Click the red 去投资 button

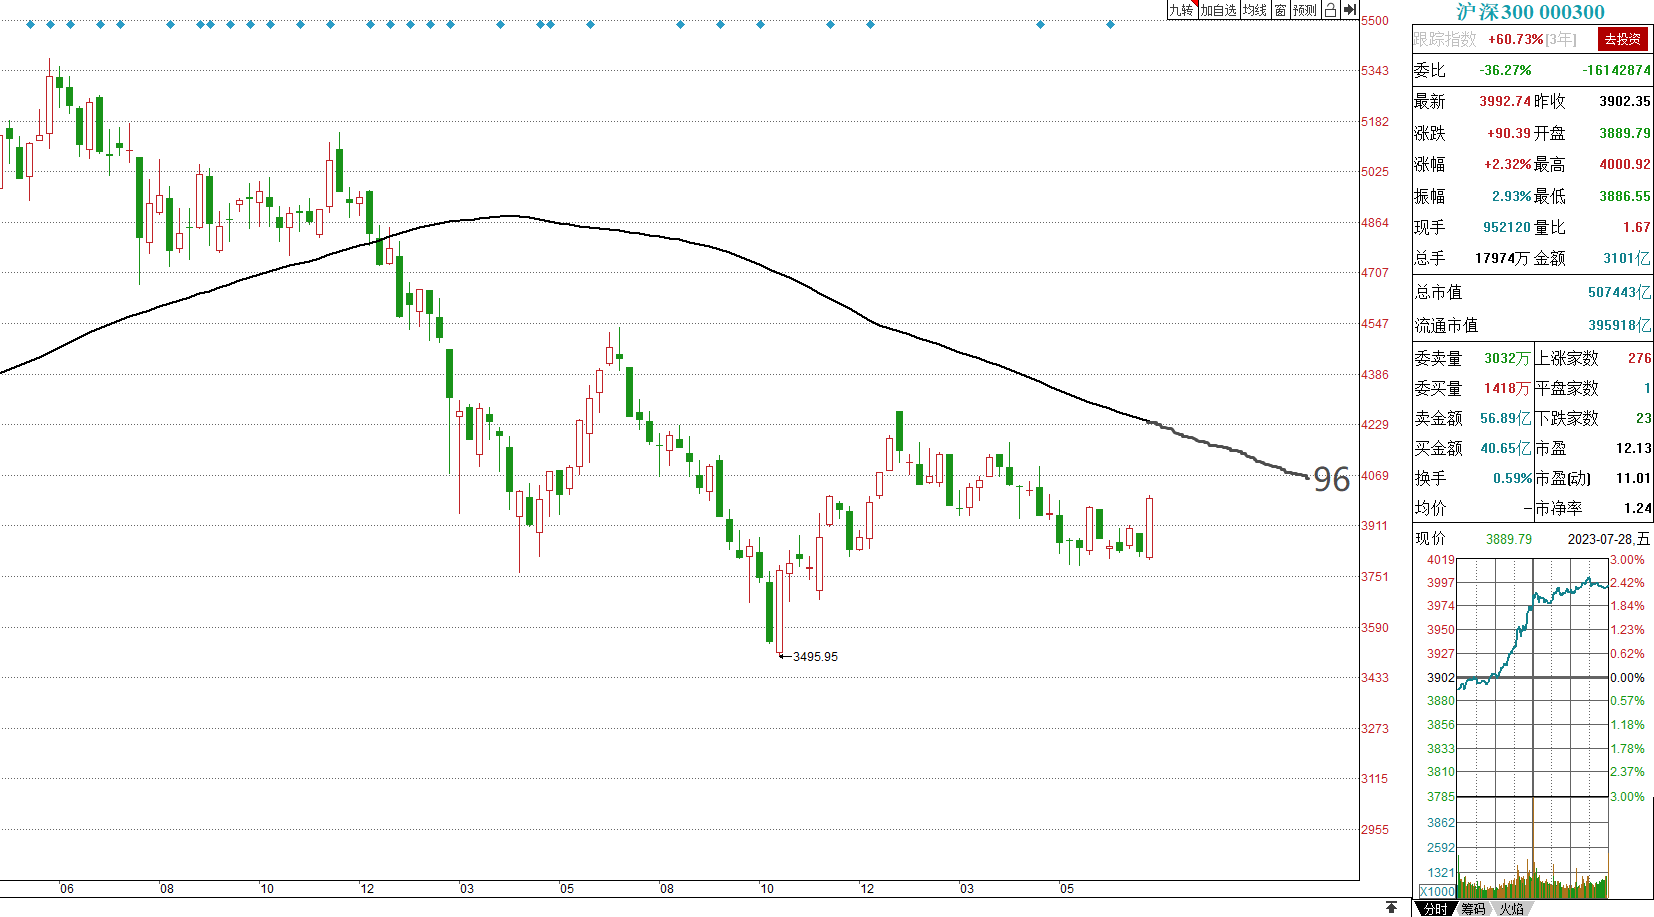(x=1622, y=39)
